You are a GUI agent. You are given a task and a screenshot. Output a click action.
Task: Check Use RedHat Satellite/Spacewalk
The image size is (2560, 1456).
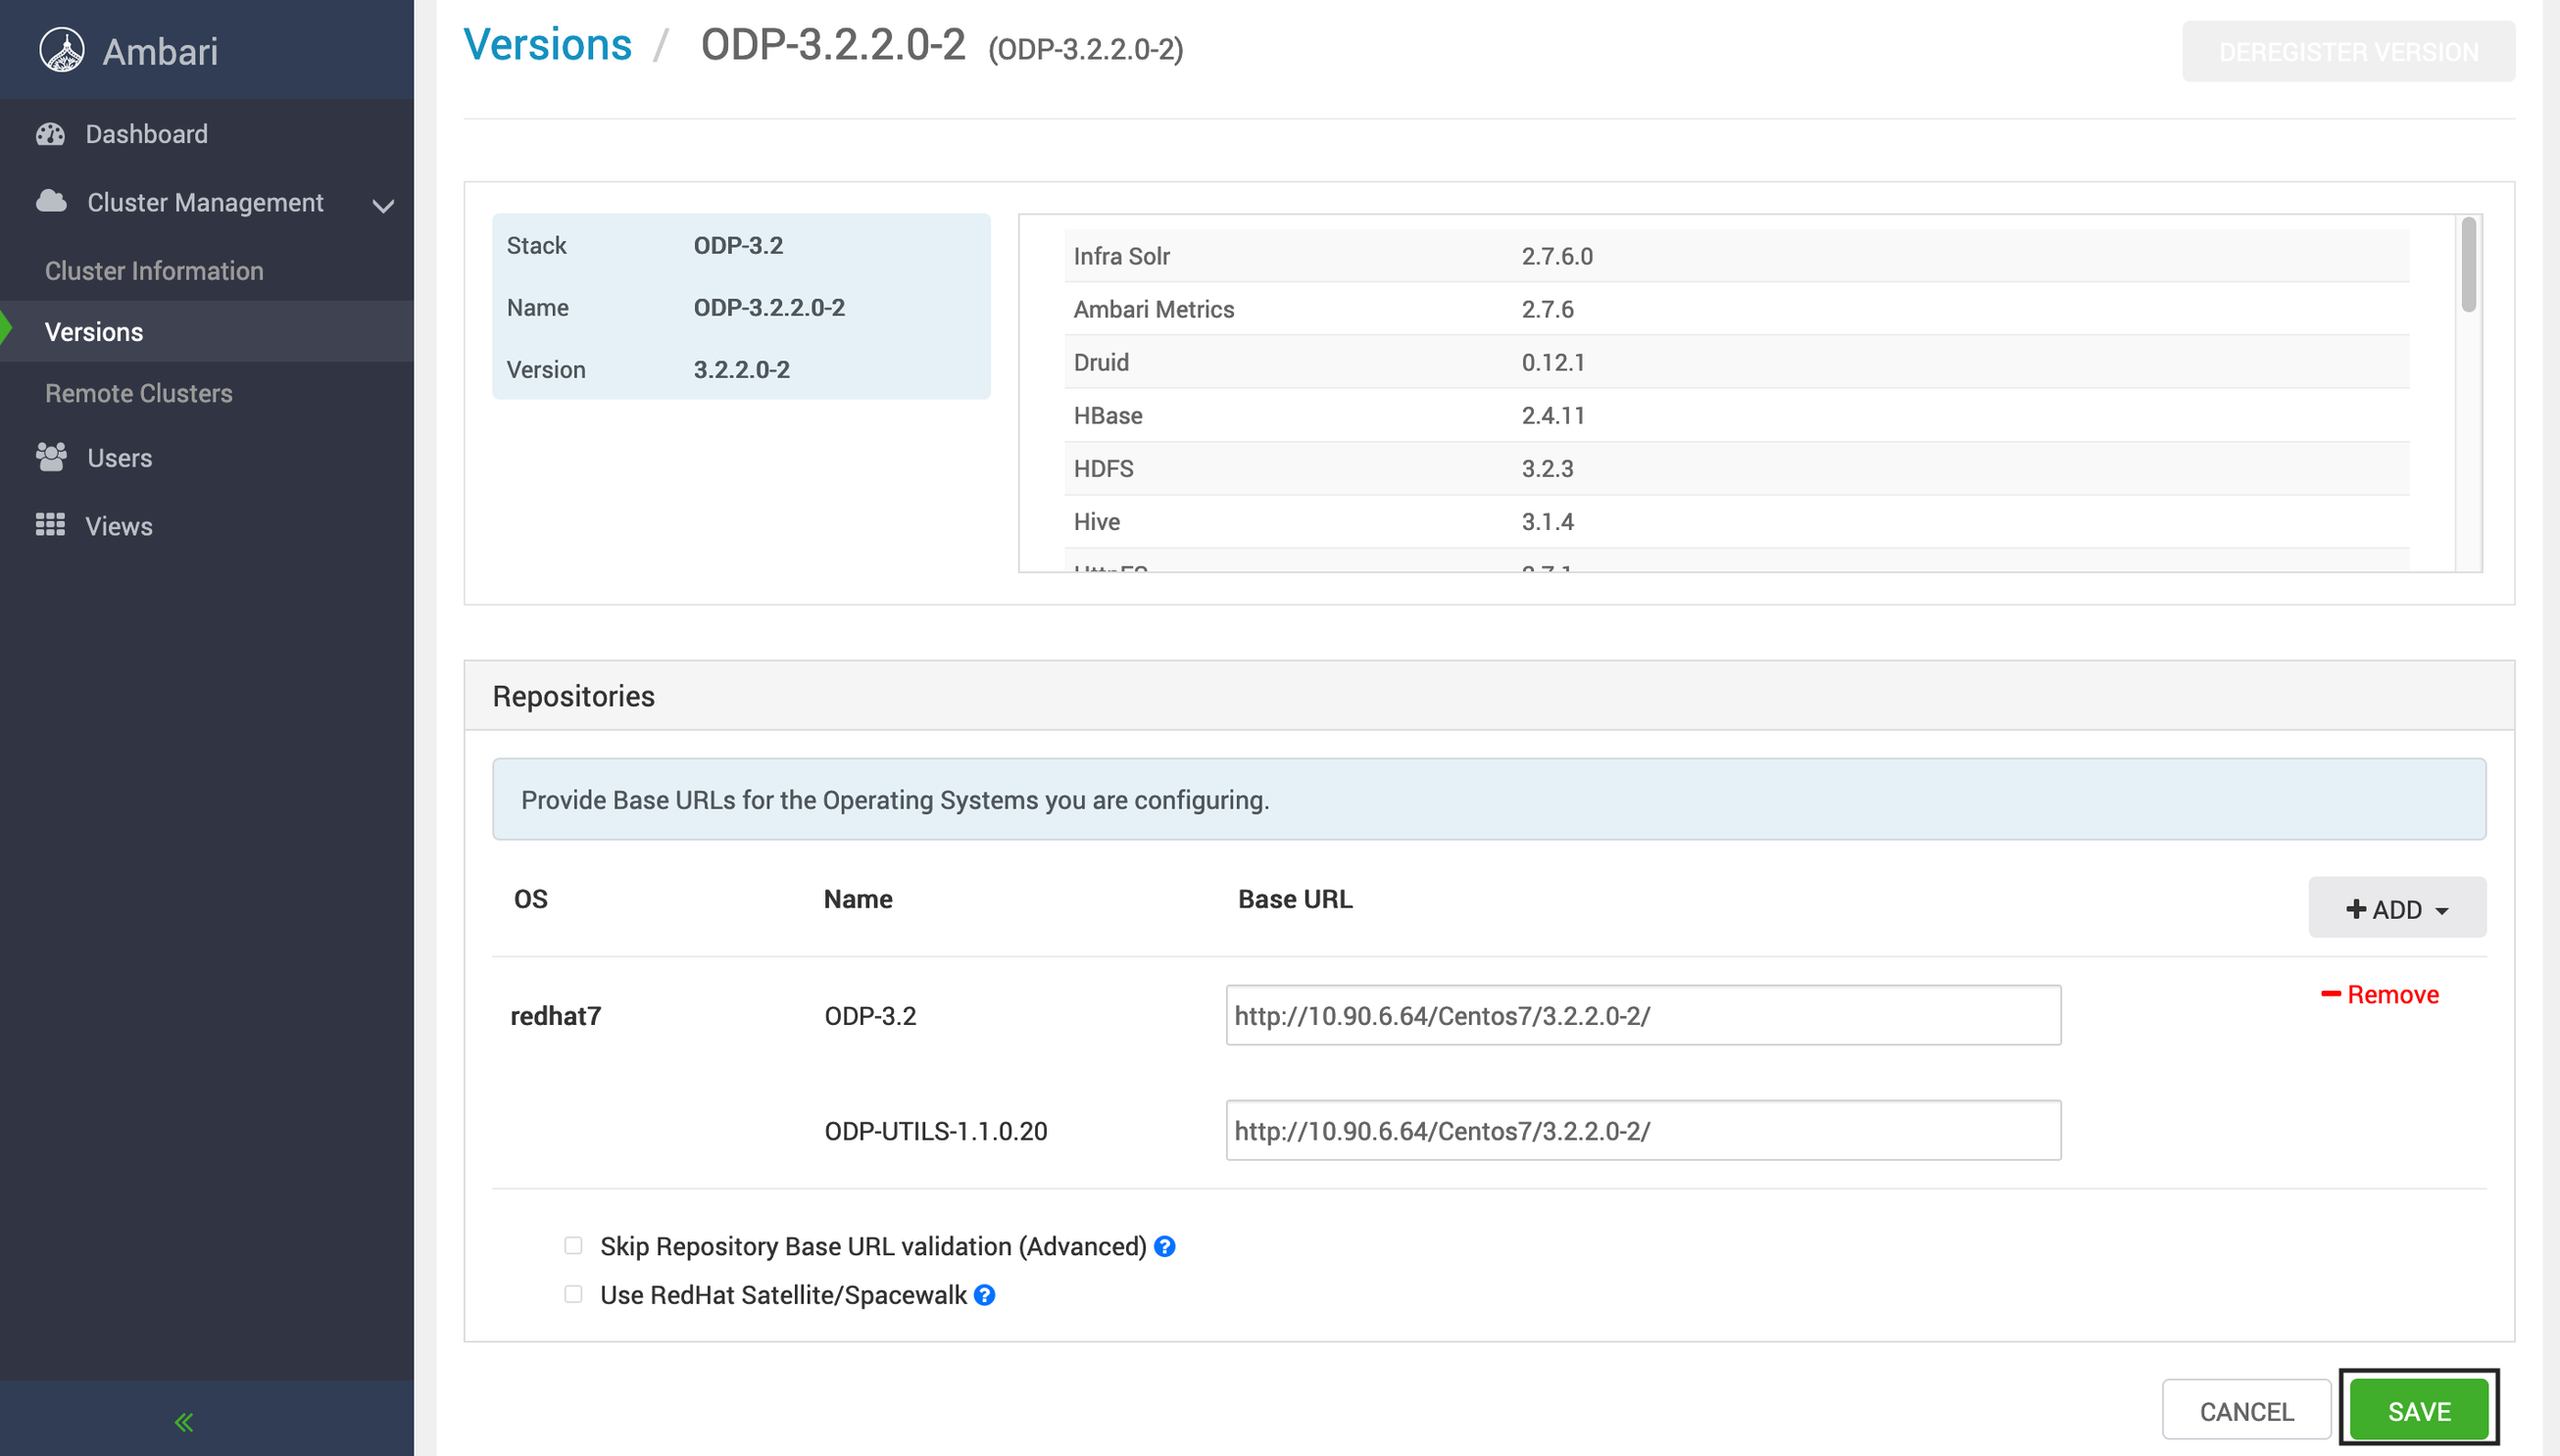coord(573,1294)
